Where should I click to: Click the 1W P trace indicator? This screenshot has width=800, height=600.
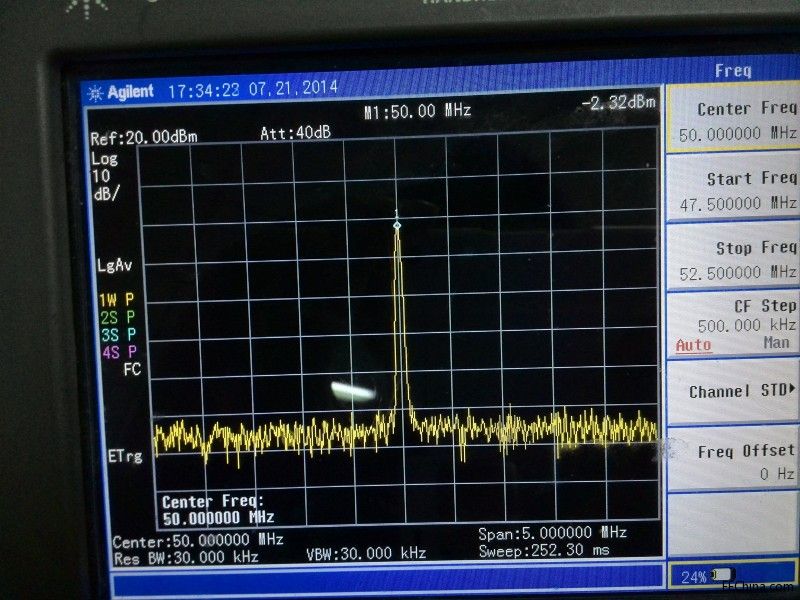point(116,300)
